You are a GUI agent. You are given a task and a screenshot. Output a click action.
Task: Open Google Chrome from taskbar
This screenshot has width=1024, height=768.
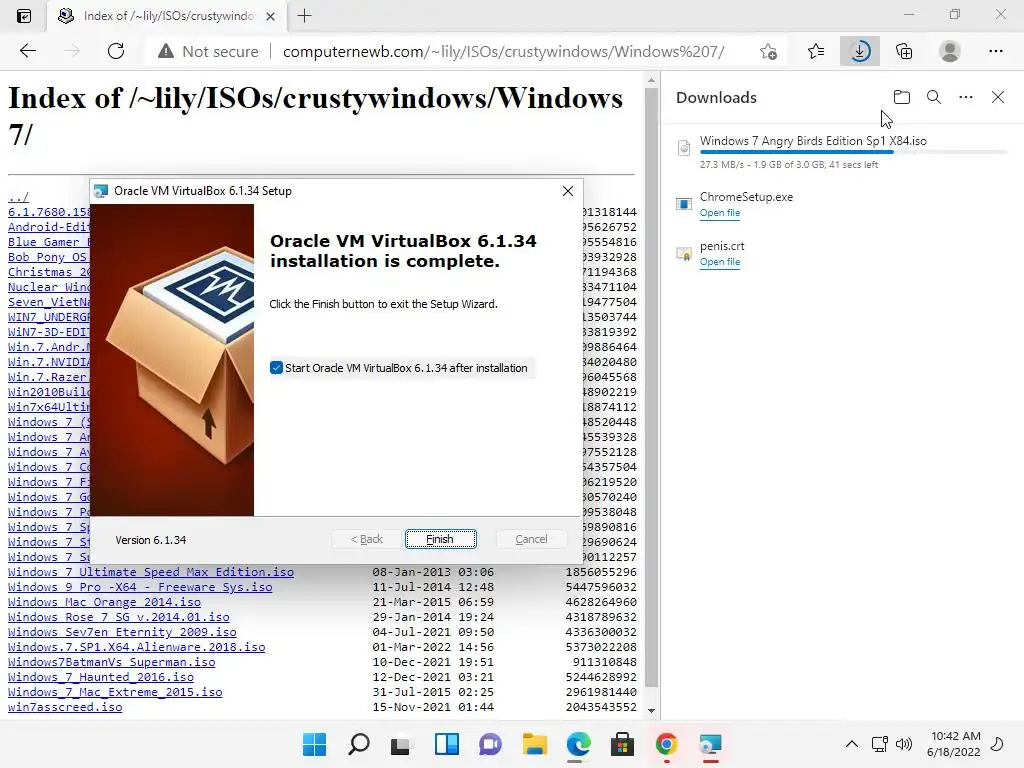click(x=666, y=744)
